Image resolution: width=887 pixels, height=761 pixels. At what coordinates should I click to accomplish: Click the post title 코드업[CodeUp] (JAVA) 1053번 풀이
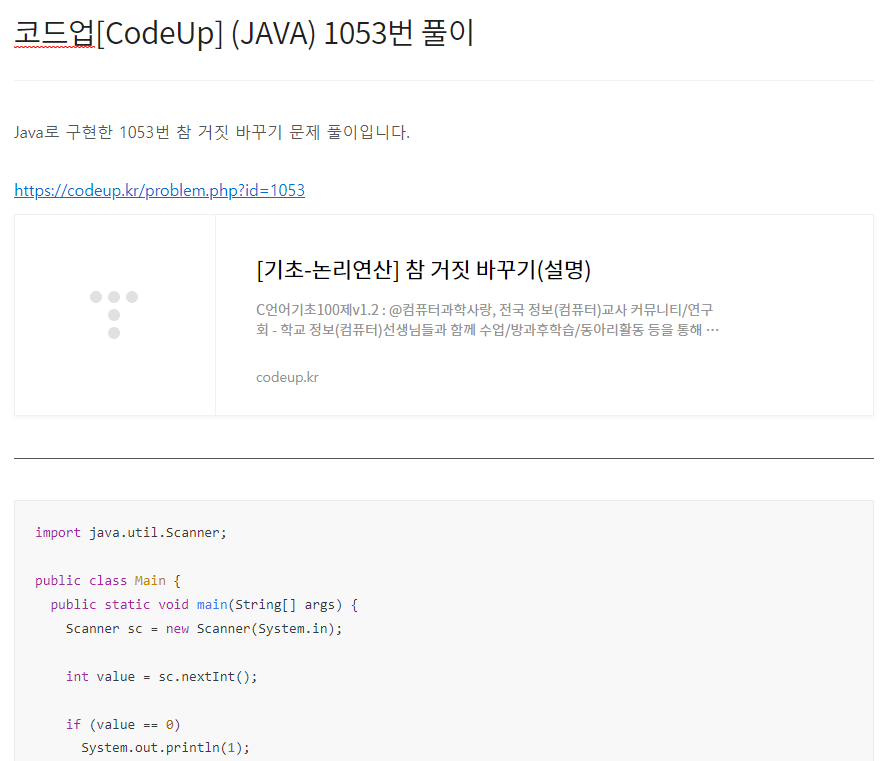pyautogui.click(x=244, y=33)
